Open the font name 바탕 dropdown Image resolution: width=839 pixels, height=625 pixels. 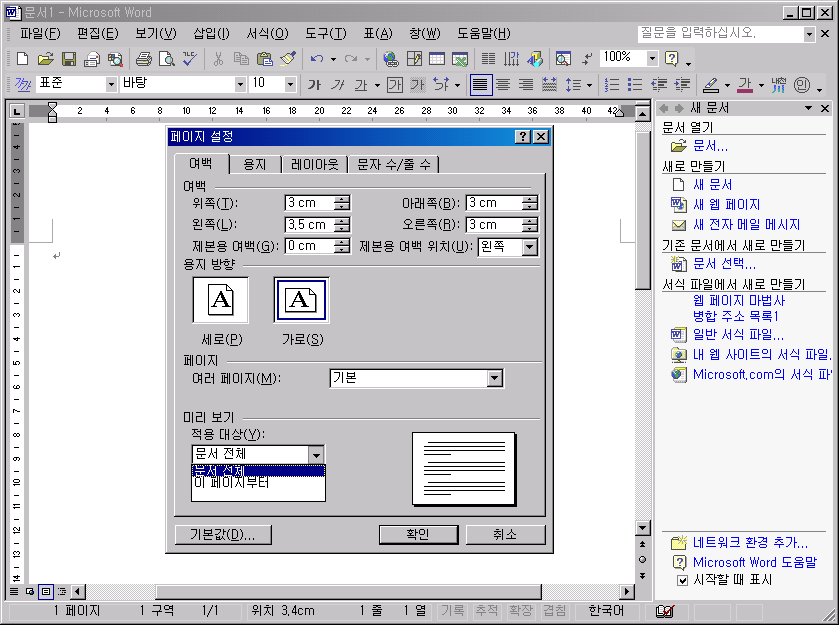[240, 84]
